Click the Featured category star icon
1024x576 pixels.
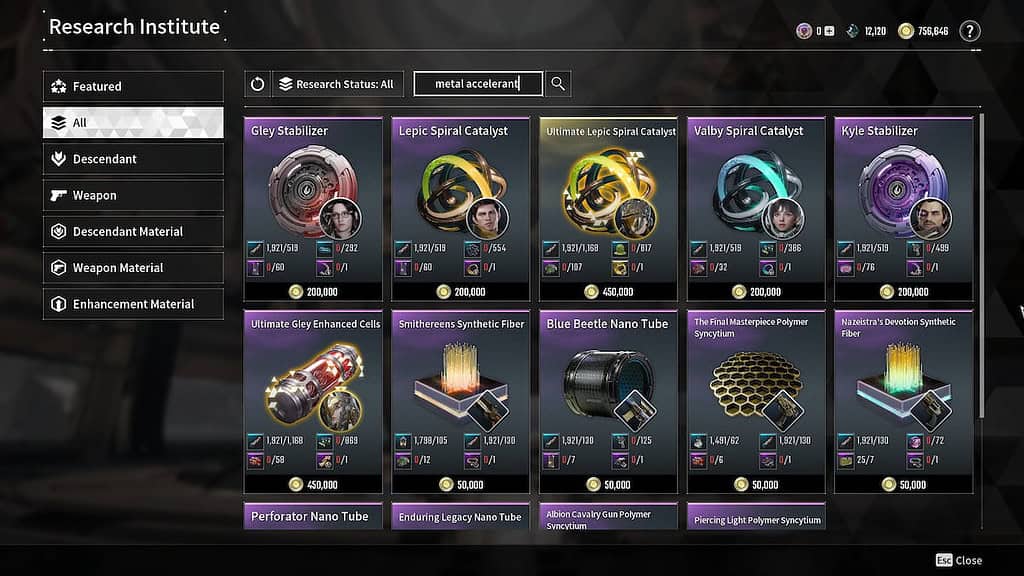pyautogui.click(x=59, y=86)
